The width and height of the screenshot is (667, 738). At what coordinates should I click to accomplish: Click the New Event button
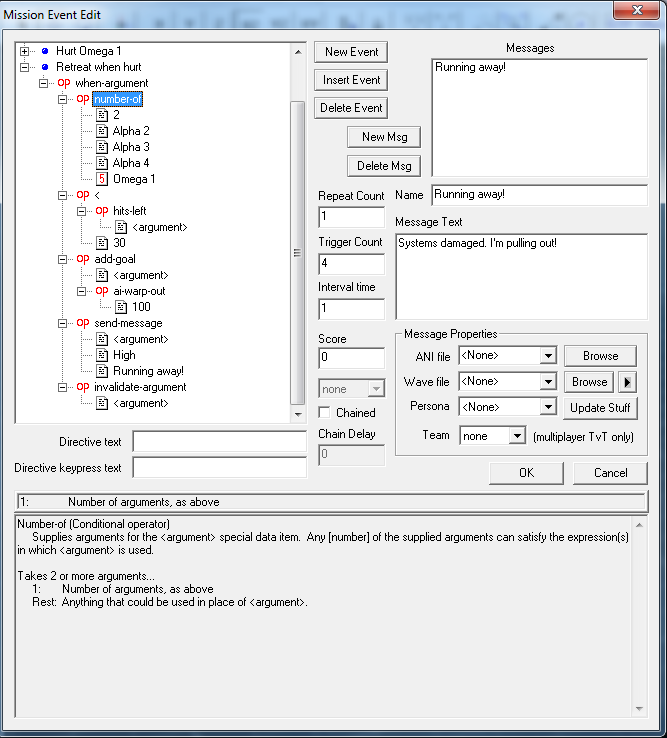[350, 52]
